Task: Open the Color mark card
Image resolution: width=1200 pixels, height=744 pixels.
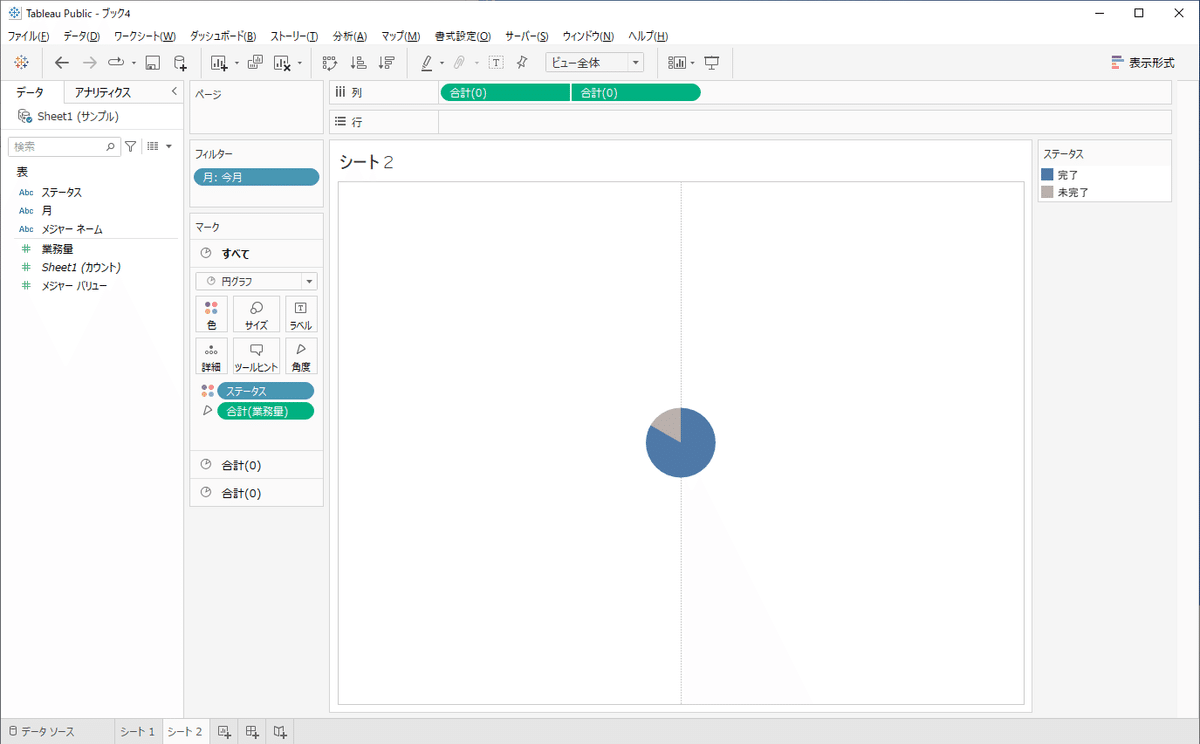Action: (x=211, y=314)
